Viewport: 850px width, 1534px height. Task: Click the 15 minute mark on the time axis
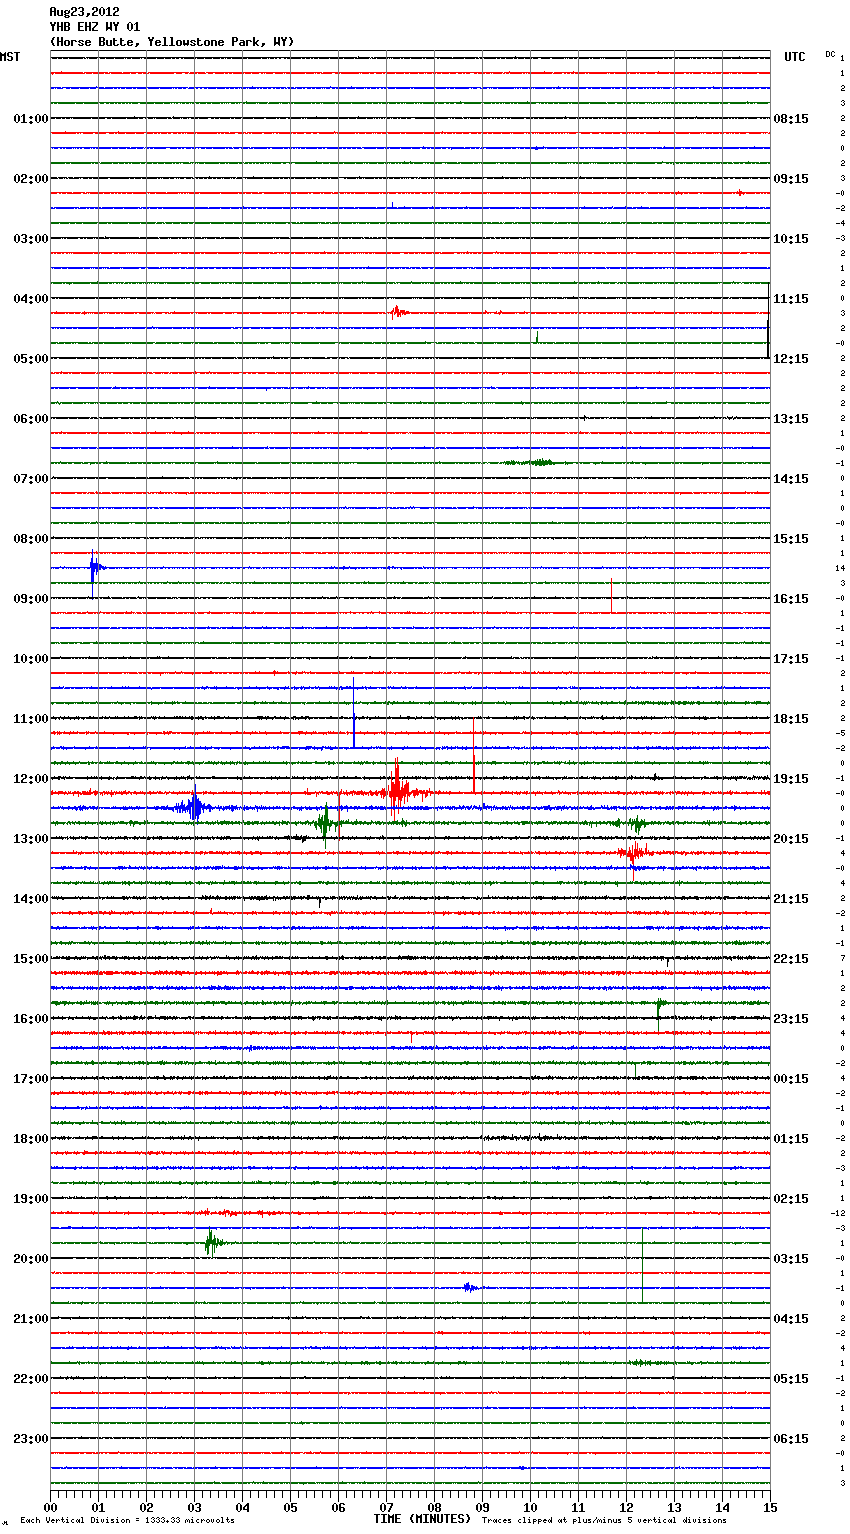click(x=769, y=1507)
